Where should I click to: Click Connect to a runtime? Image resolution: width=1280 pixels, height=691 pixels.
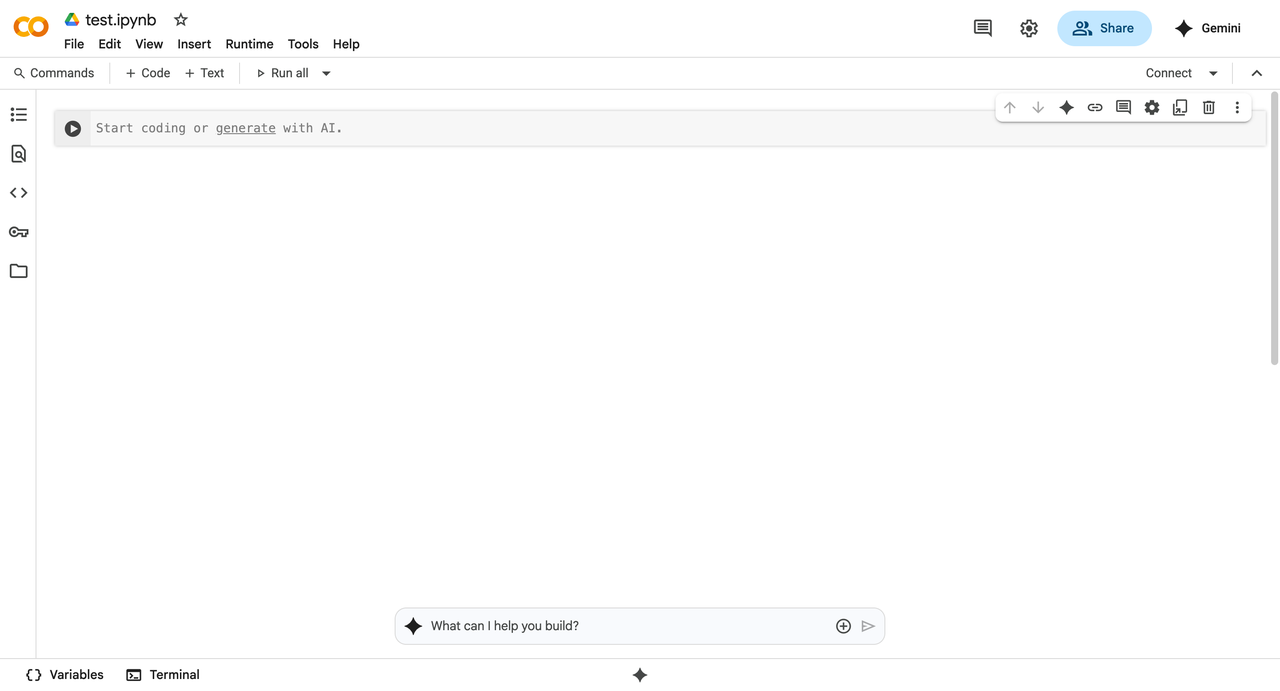1169,73
